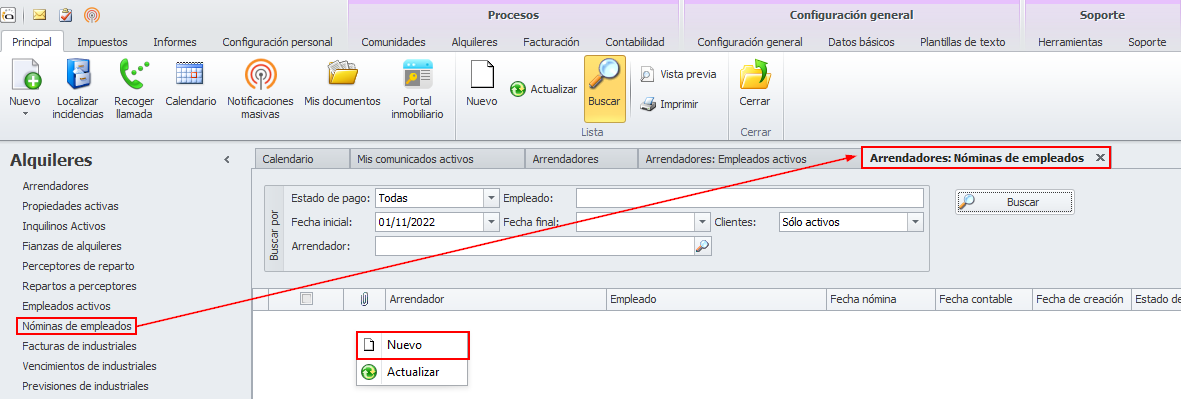Close the Nóminas de empleados tab
This screenshot has width=1181, height=399.
point(1100,158)
